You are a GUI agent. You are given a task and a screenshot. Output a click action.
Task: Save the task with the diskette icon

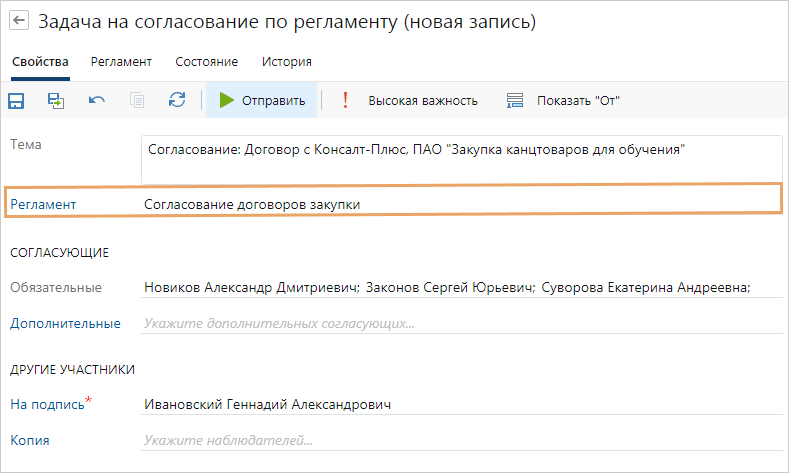(x=17, y=100)
